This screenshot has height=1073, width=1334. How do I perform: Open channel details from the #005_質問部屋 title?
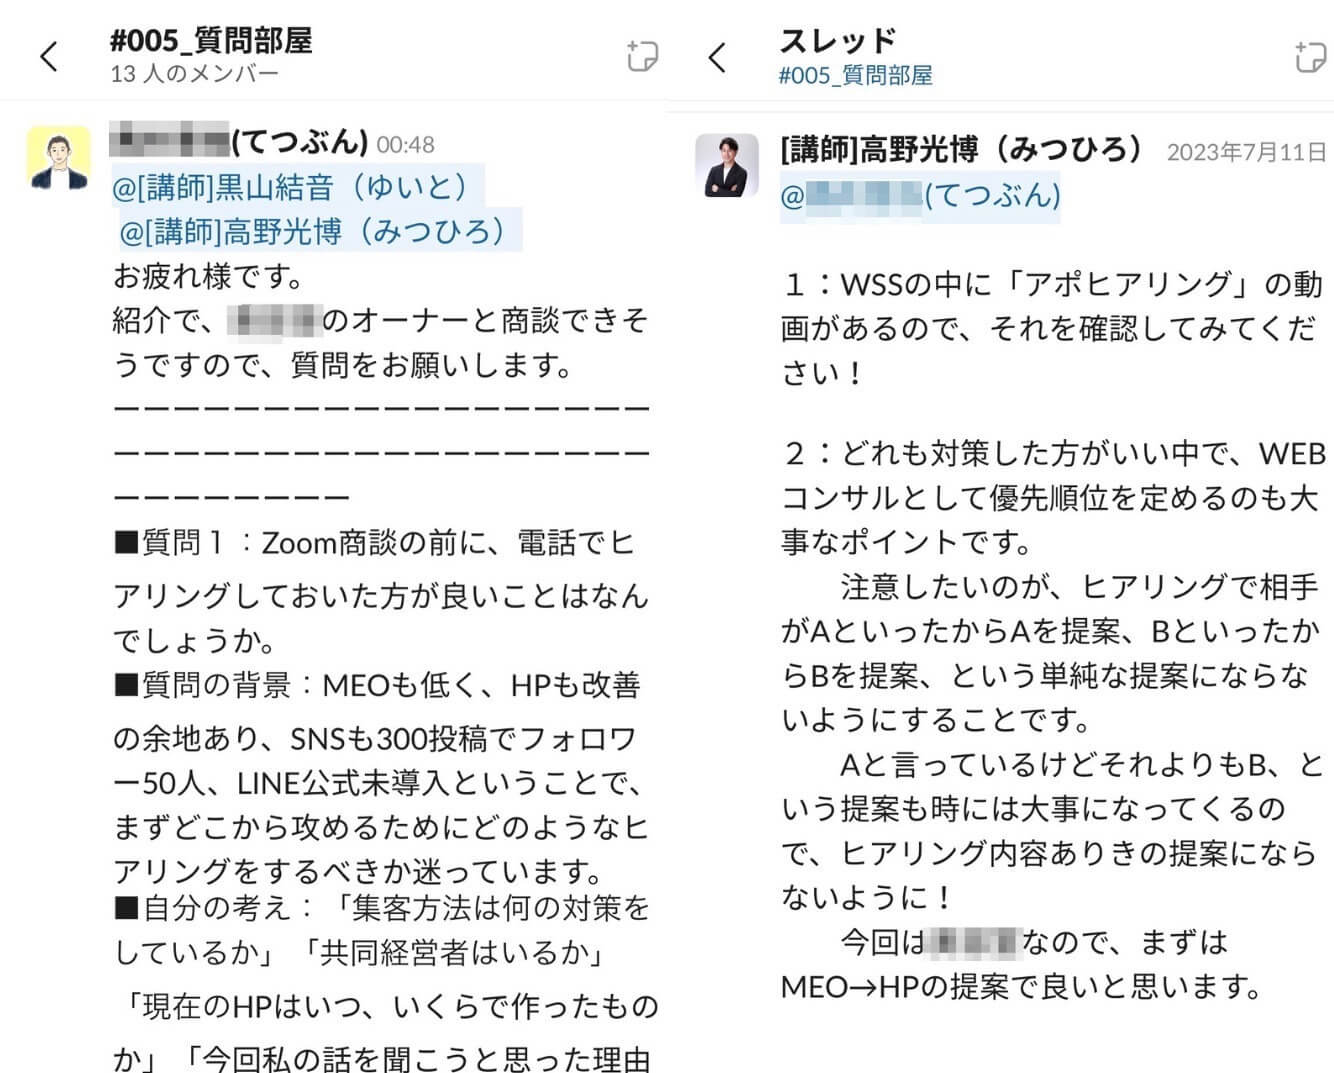coord(211,40)
